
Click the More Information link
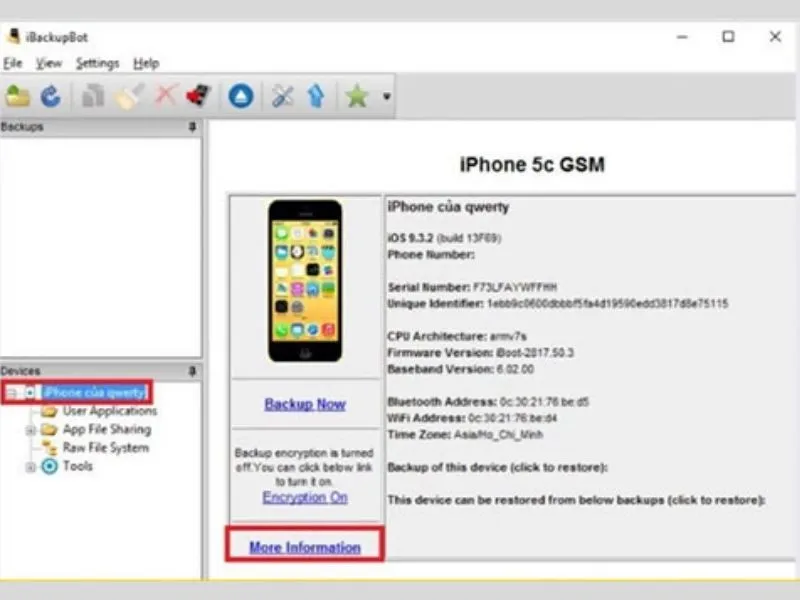pos(305,547)
